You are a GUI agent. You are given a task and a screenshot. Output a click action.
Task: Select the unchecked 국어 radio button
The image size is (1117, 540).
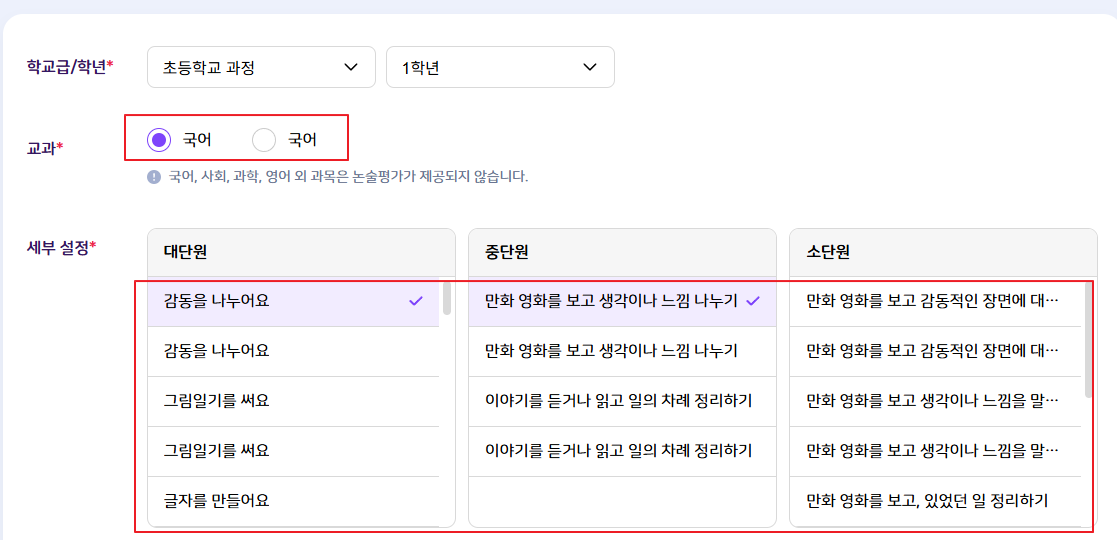click(x=264, y=140)
